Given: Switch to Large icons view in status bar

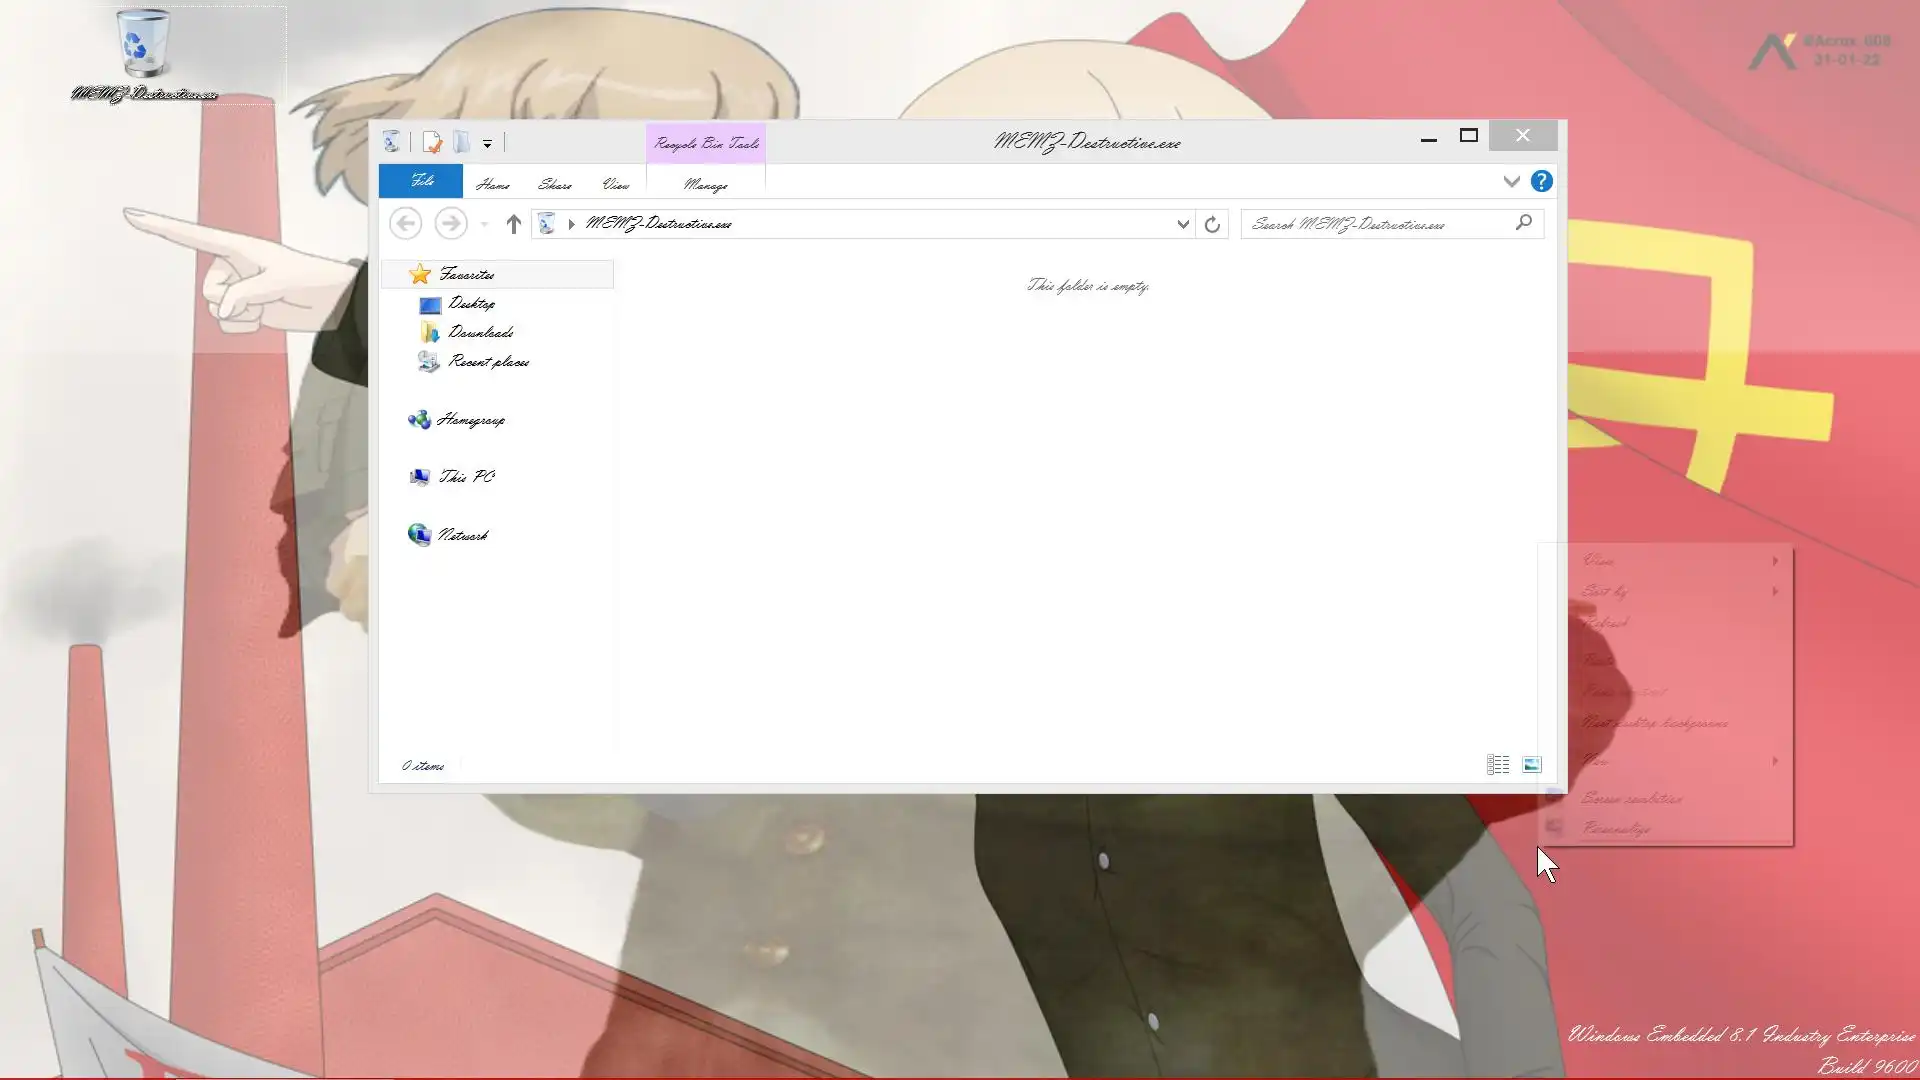Looking at the screenshot, I should pos(1531,765).
